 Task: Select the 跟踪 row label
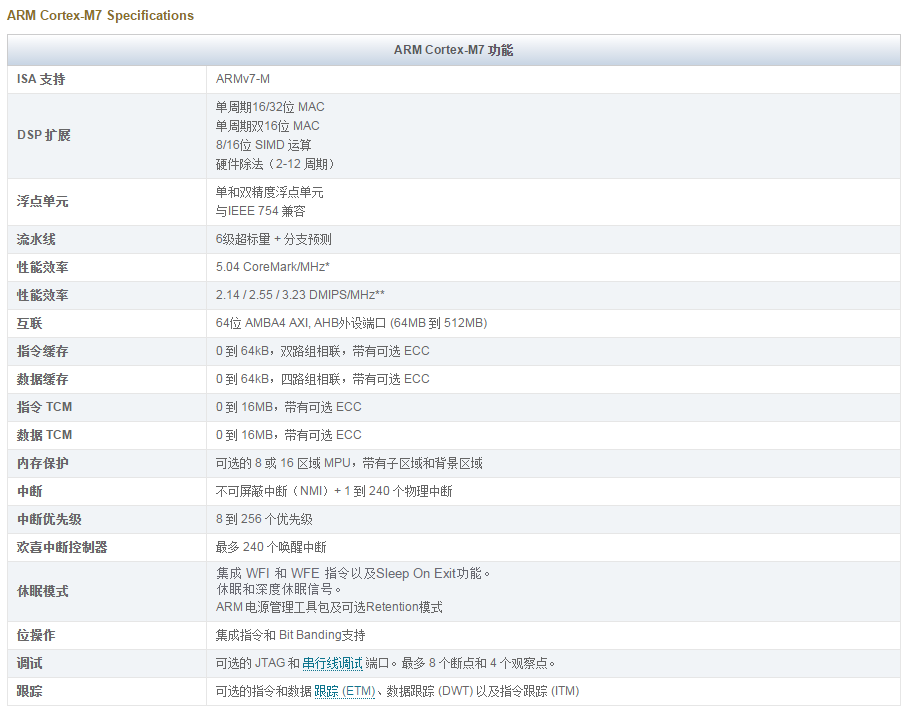click(x=29, y=692)
